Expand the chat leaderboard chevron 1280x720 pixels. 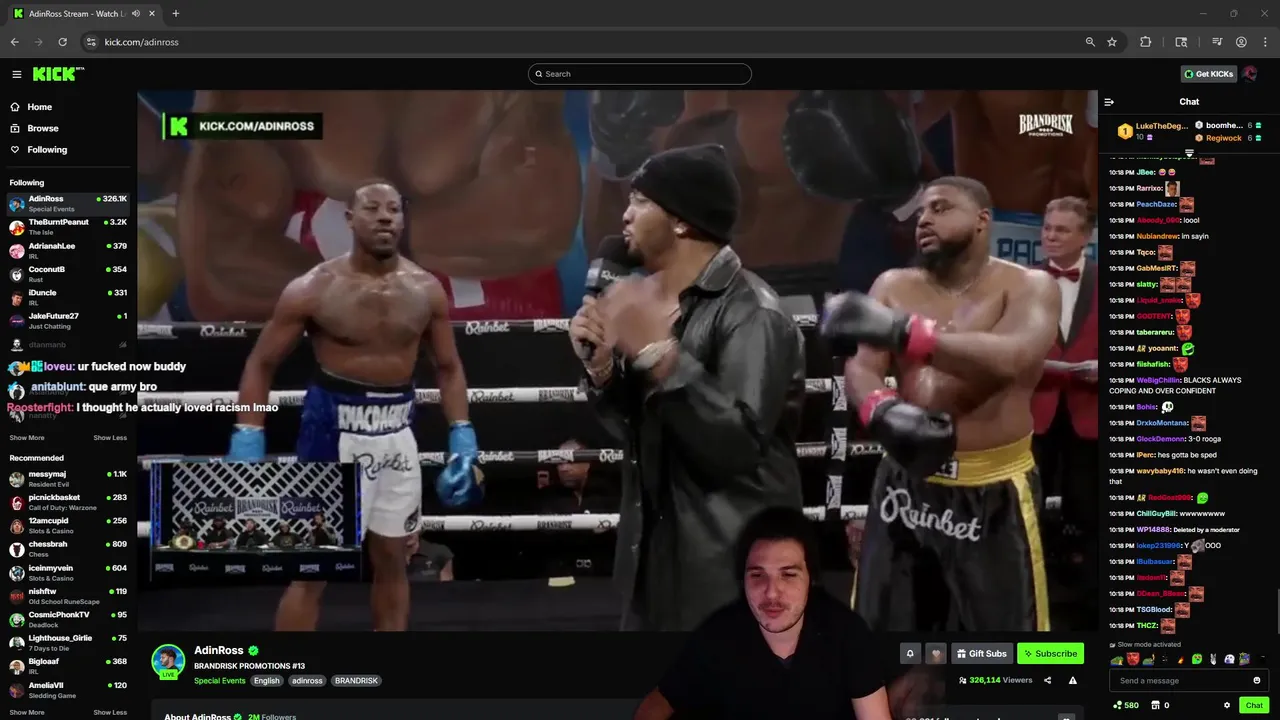point(1189,153)
